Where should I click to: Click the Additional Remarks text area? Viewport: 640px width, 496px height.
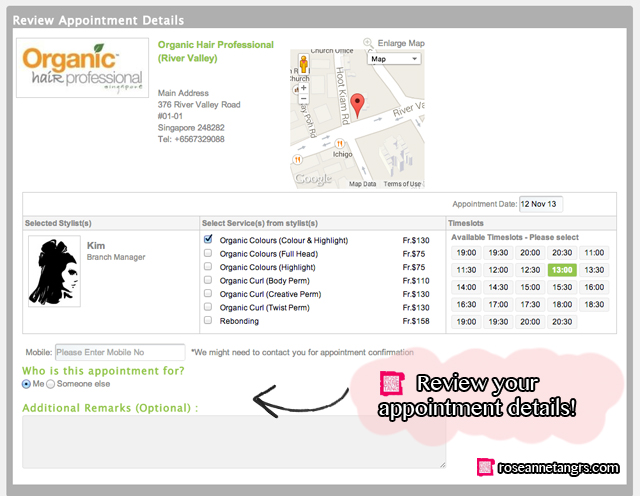(234, 442)
